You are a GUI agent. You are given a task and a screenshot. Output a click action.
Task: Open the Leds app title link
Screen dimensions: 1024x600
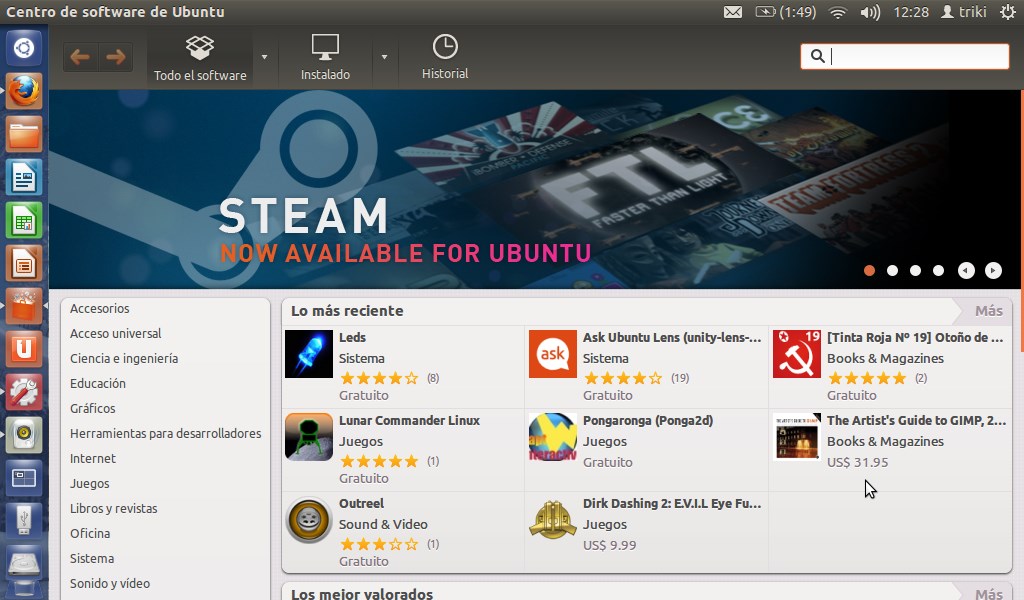[352, 338]
